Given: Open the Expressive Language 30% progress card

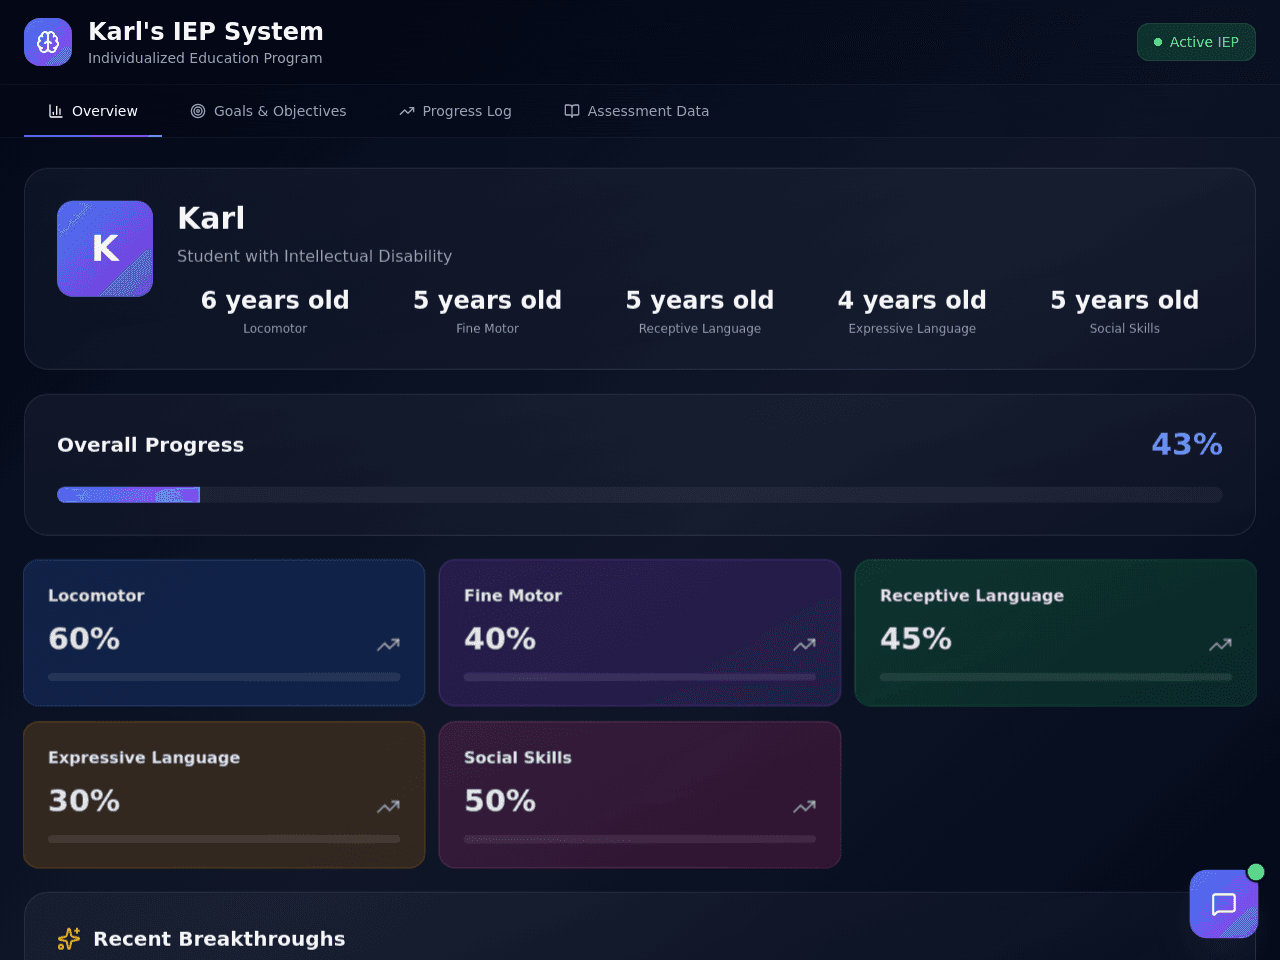Looking at the screenshot, I should pyautogui.click(x=224, y=795).
